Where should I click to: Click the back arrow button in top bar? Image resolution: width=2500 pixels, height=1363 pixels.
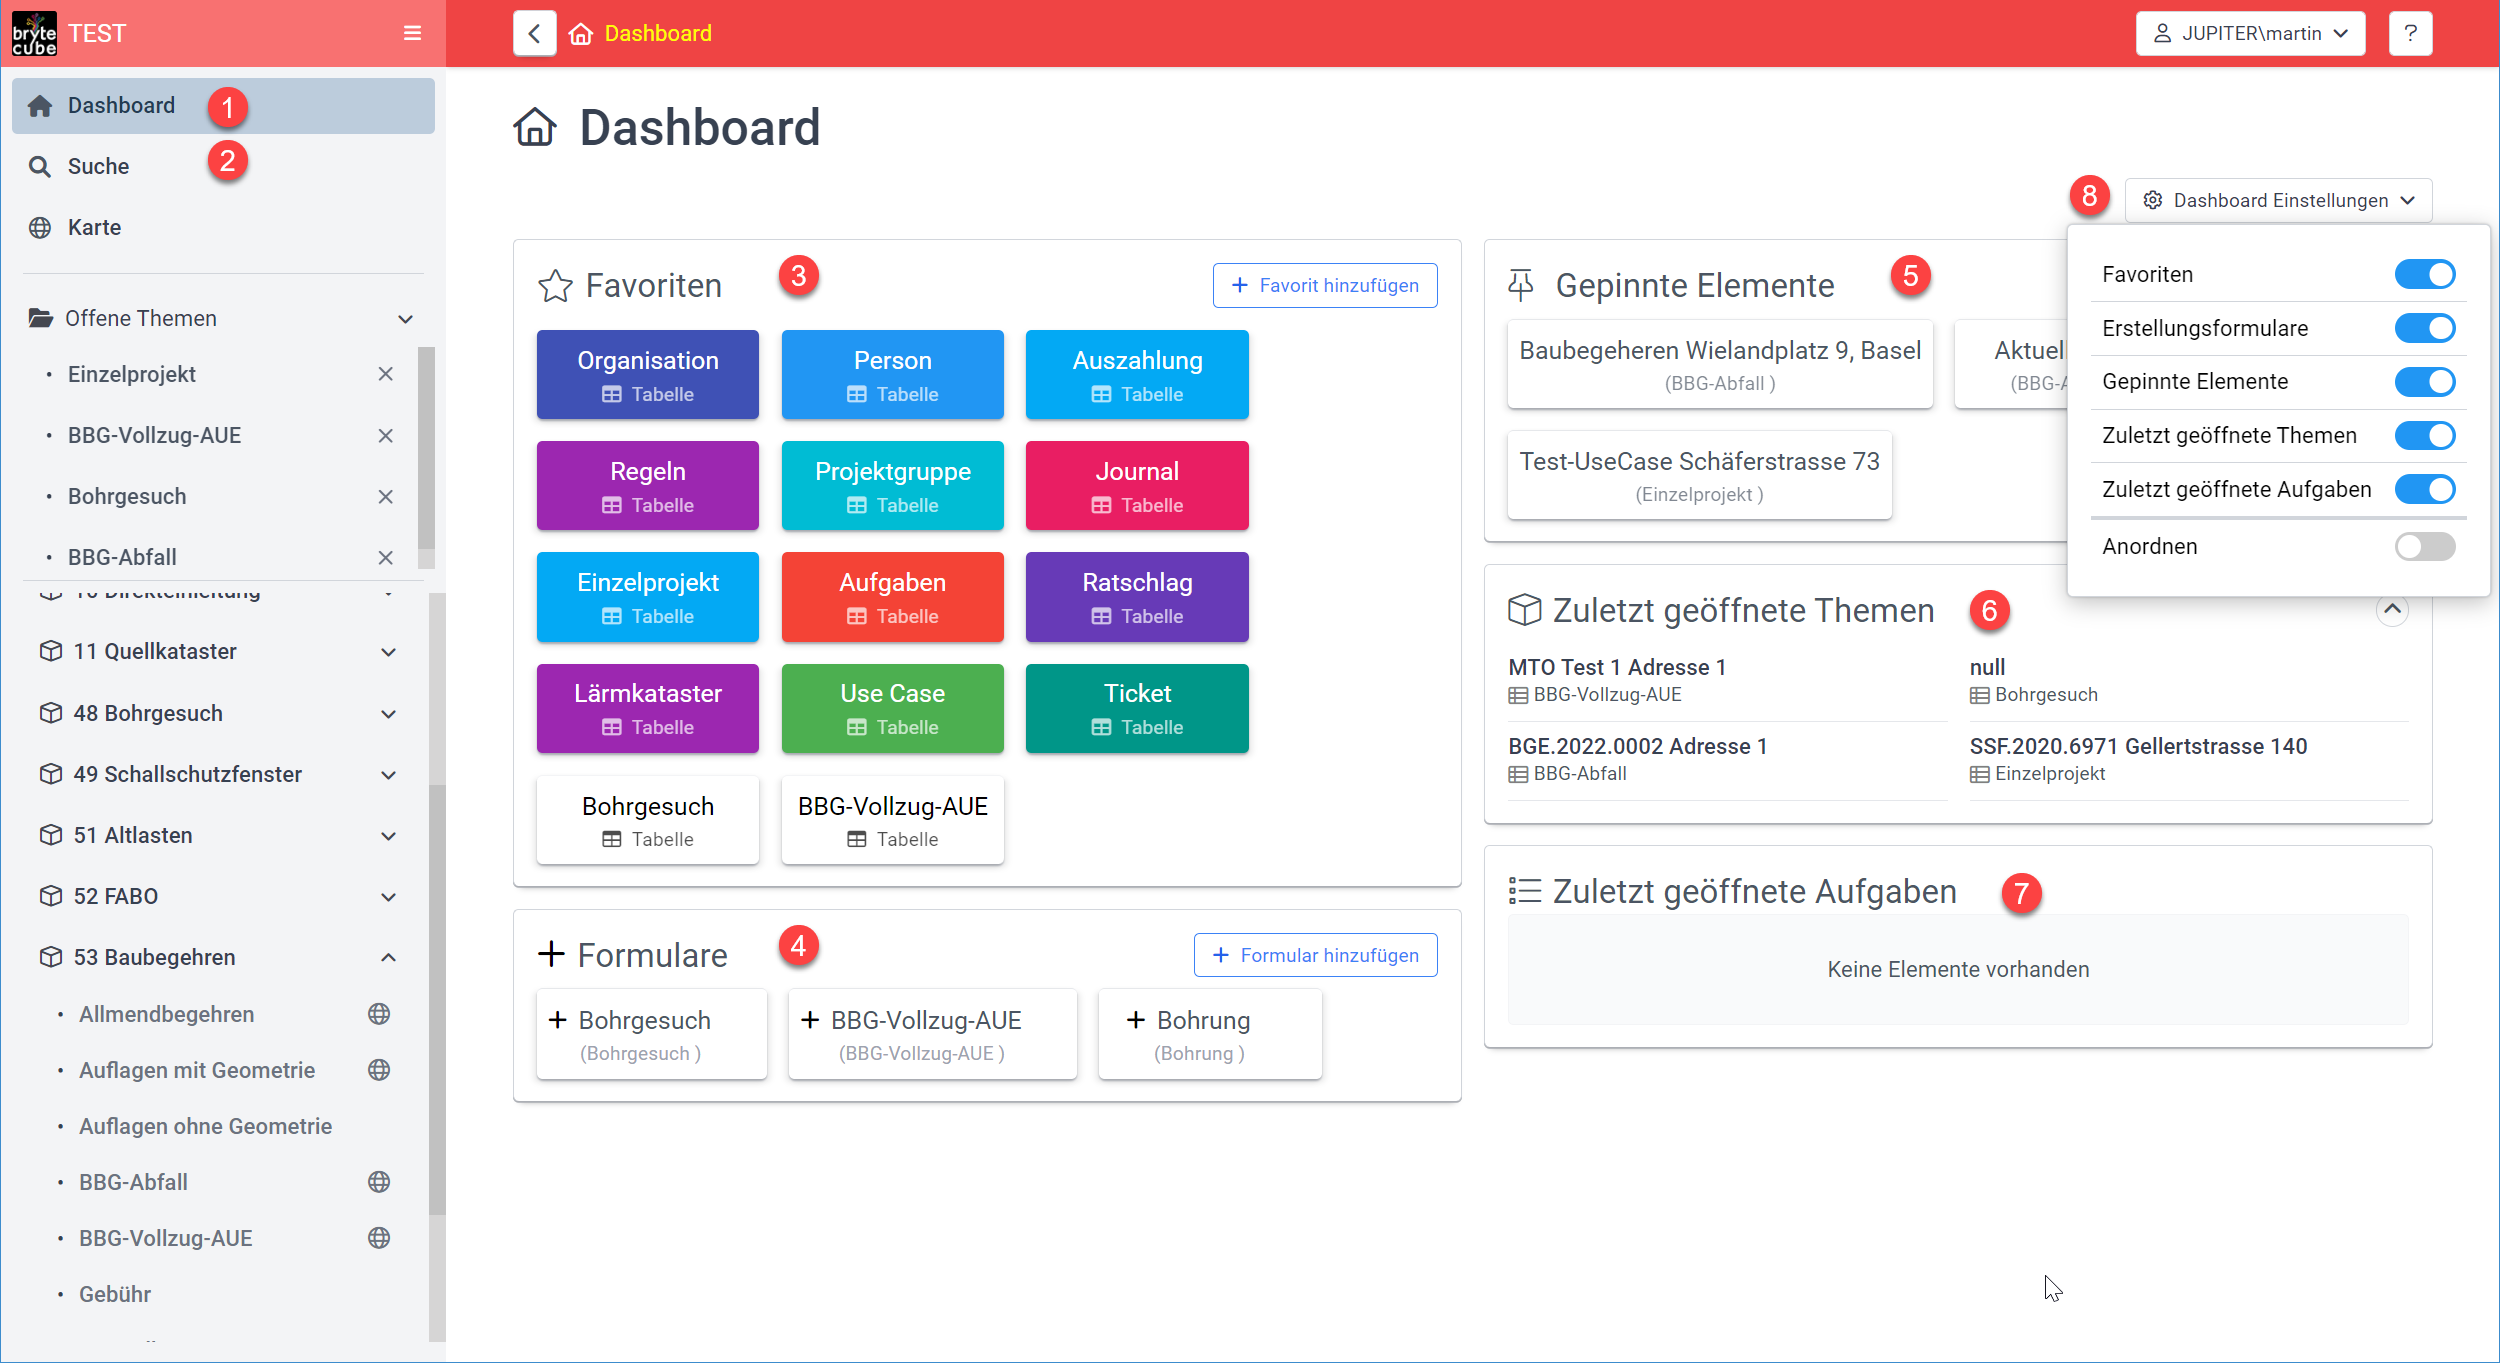pos(535,33)
